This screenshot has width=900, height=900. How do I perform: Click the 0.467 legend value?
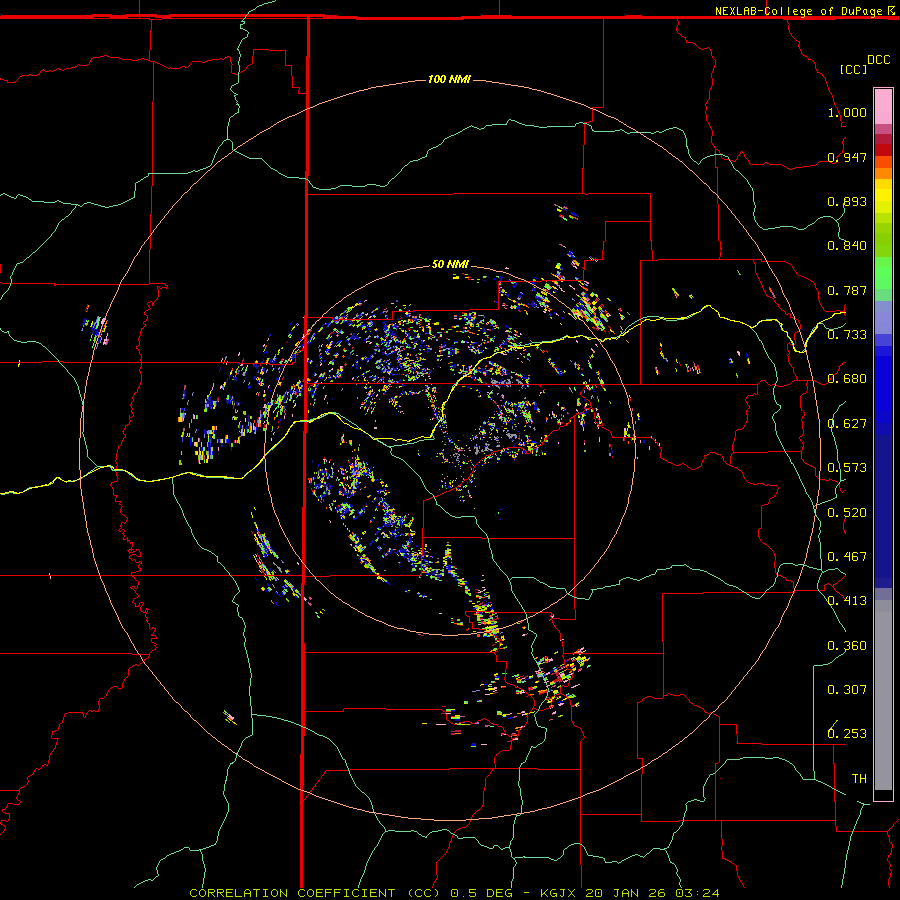point(847,557)
